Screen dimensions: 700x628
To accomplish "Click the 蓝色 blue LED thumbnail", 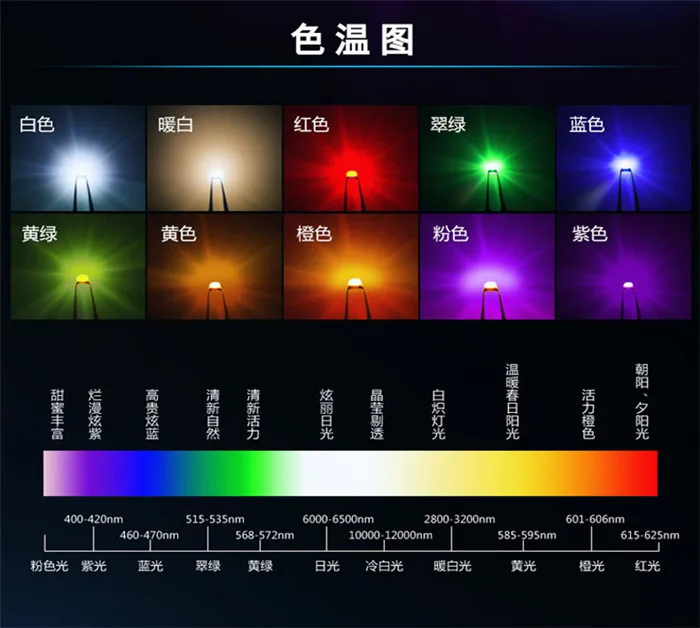I will tap(623, 158).
